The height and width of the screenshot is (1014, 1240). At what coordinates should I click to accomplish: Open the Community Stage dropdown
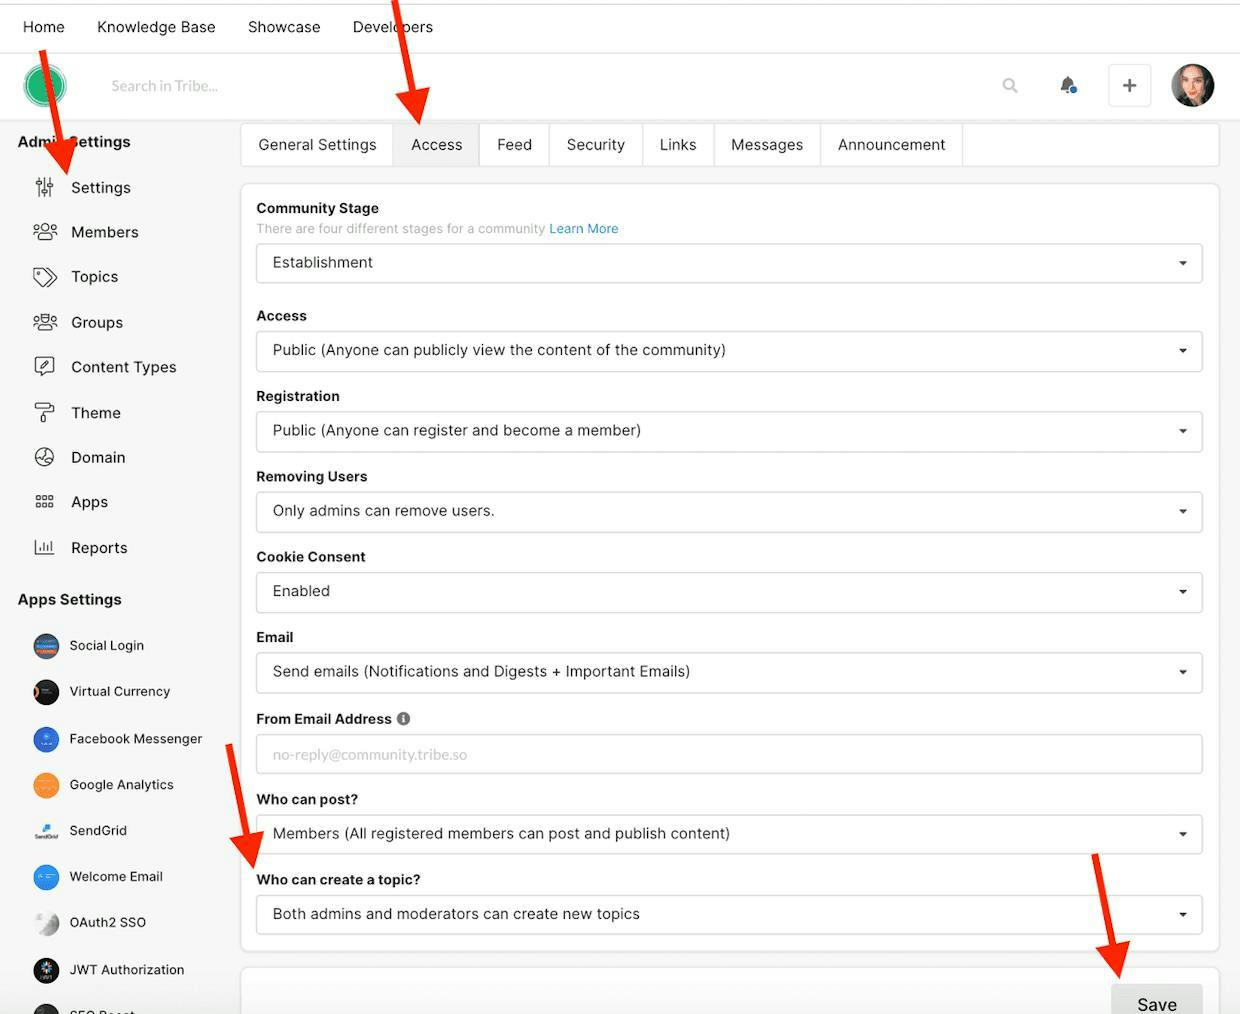(x=729, y=263)
